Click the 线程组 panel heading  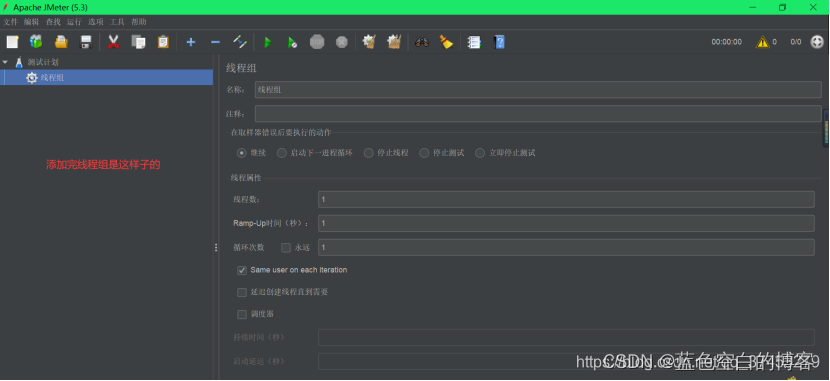click(x=241, y=68)
